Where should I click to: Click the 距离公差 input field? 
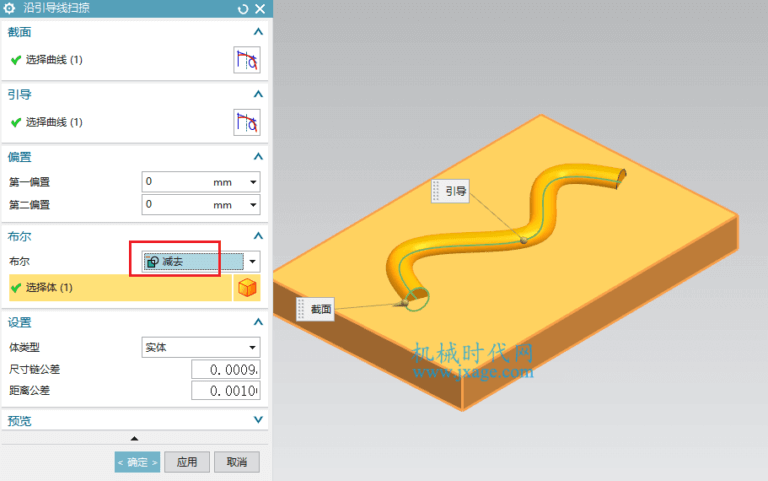point(225,391)
